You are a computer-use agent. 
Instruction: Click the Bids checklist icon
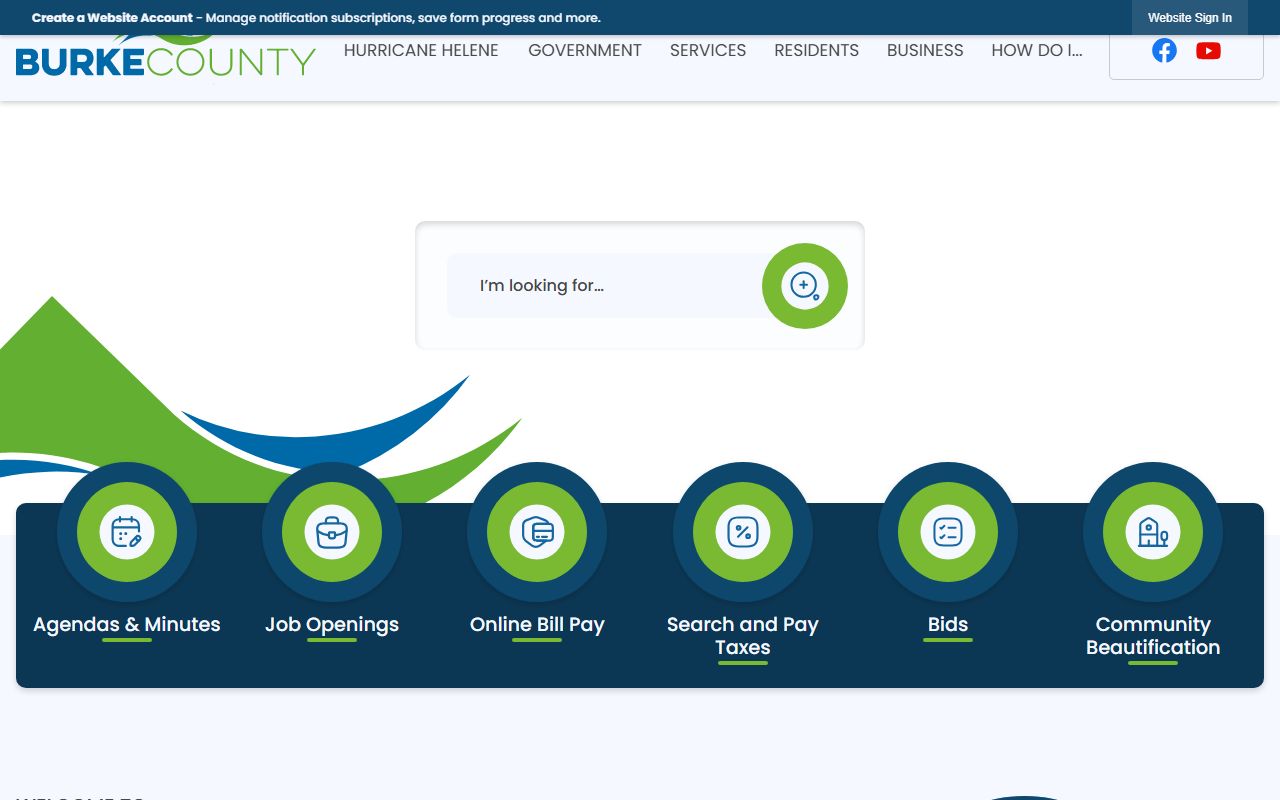tap(947, 532)
